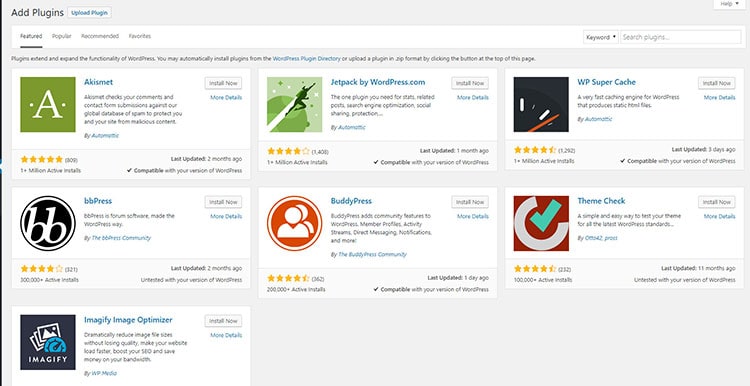Click bbPress's star rating

42,269
